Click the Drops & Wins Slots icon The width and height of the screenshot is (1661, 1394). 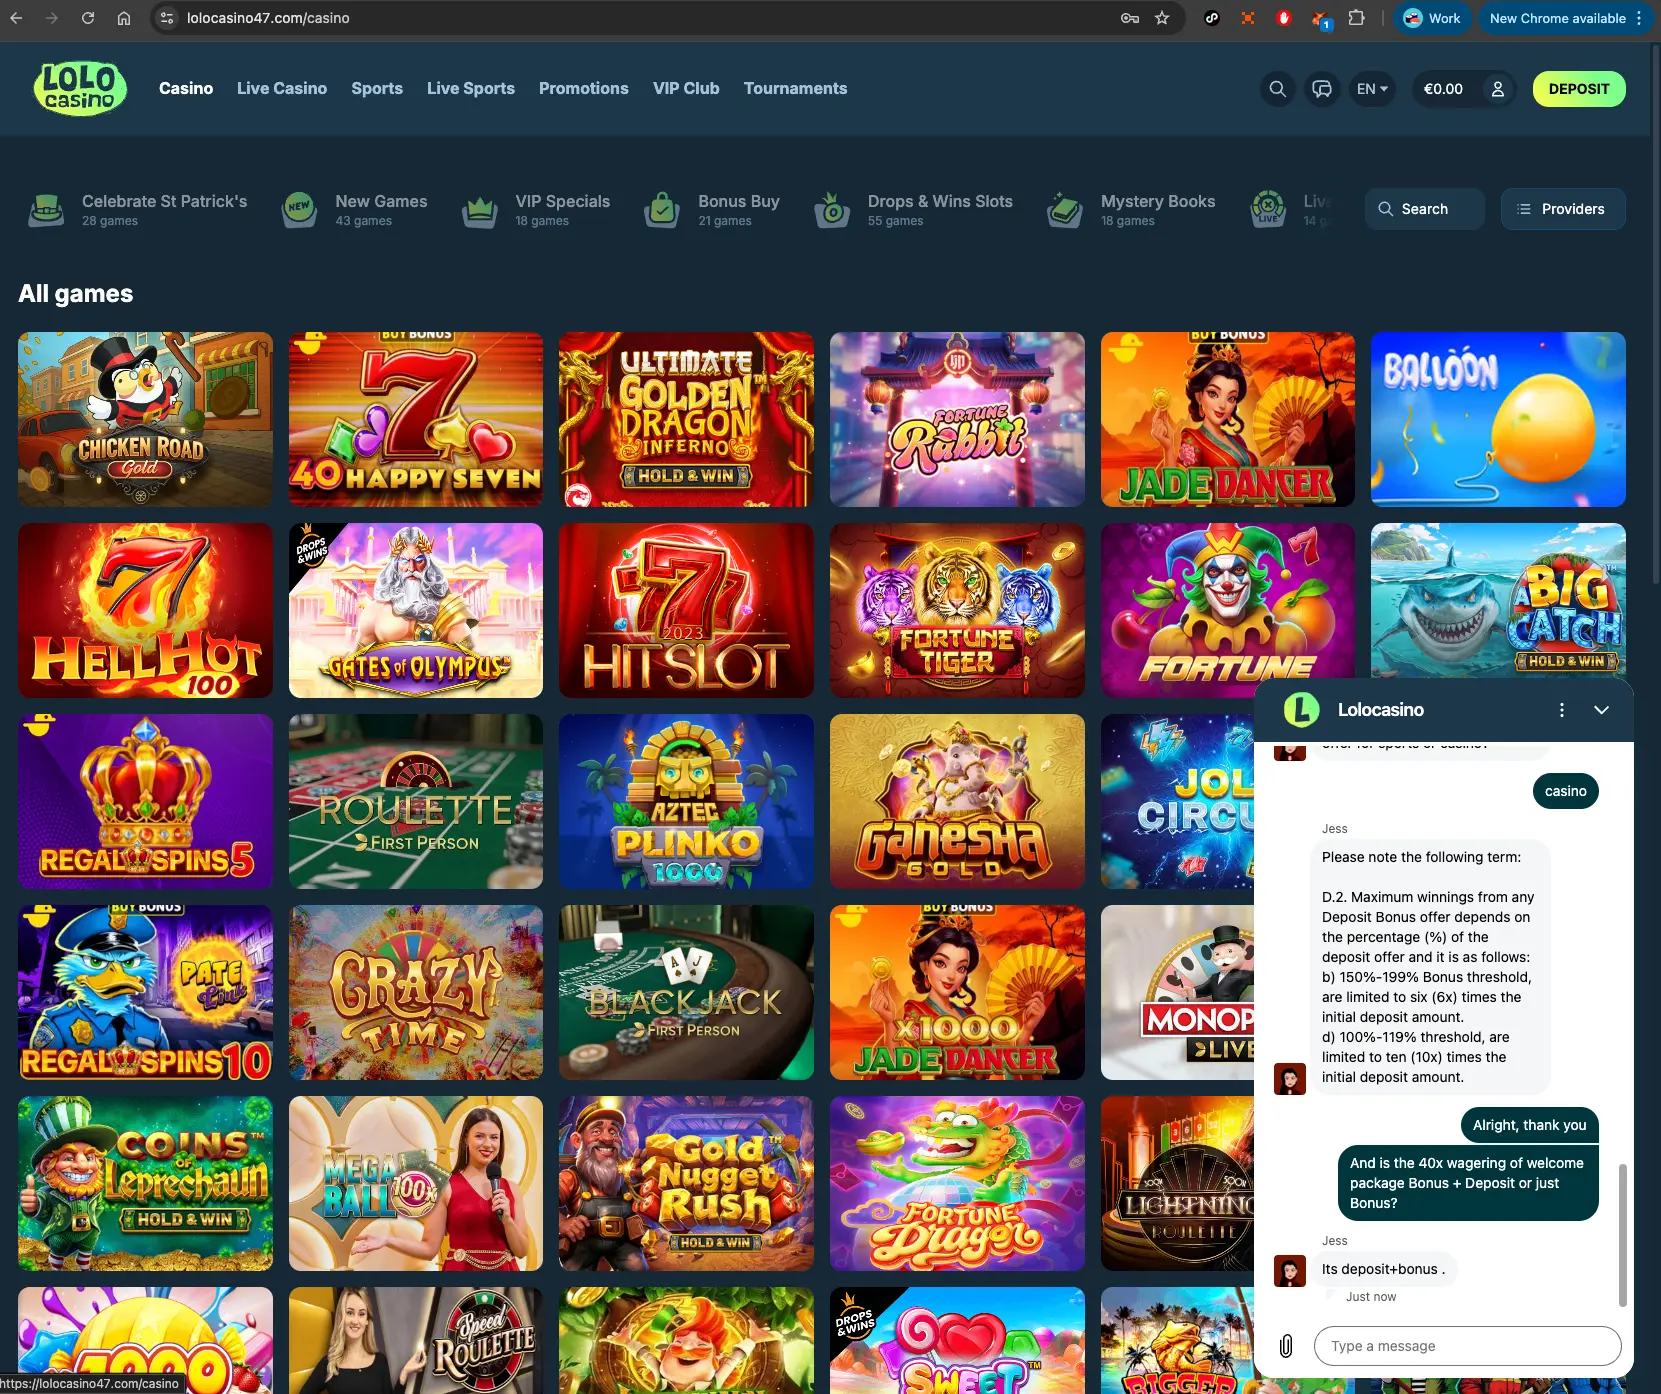click(832, 209)
